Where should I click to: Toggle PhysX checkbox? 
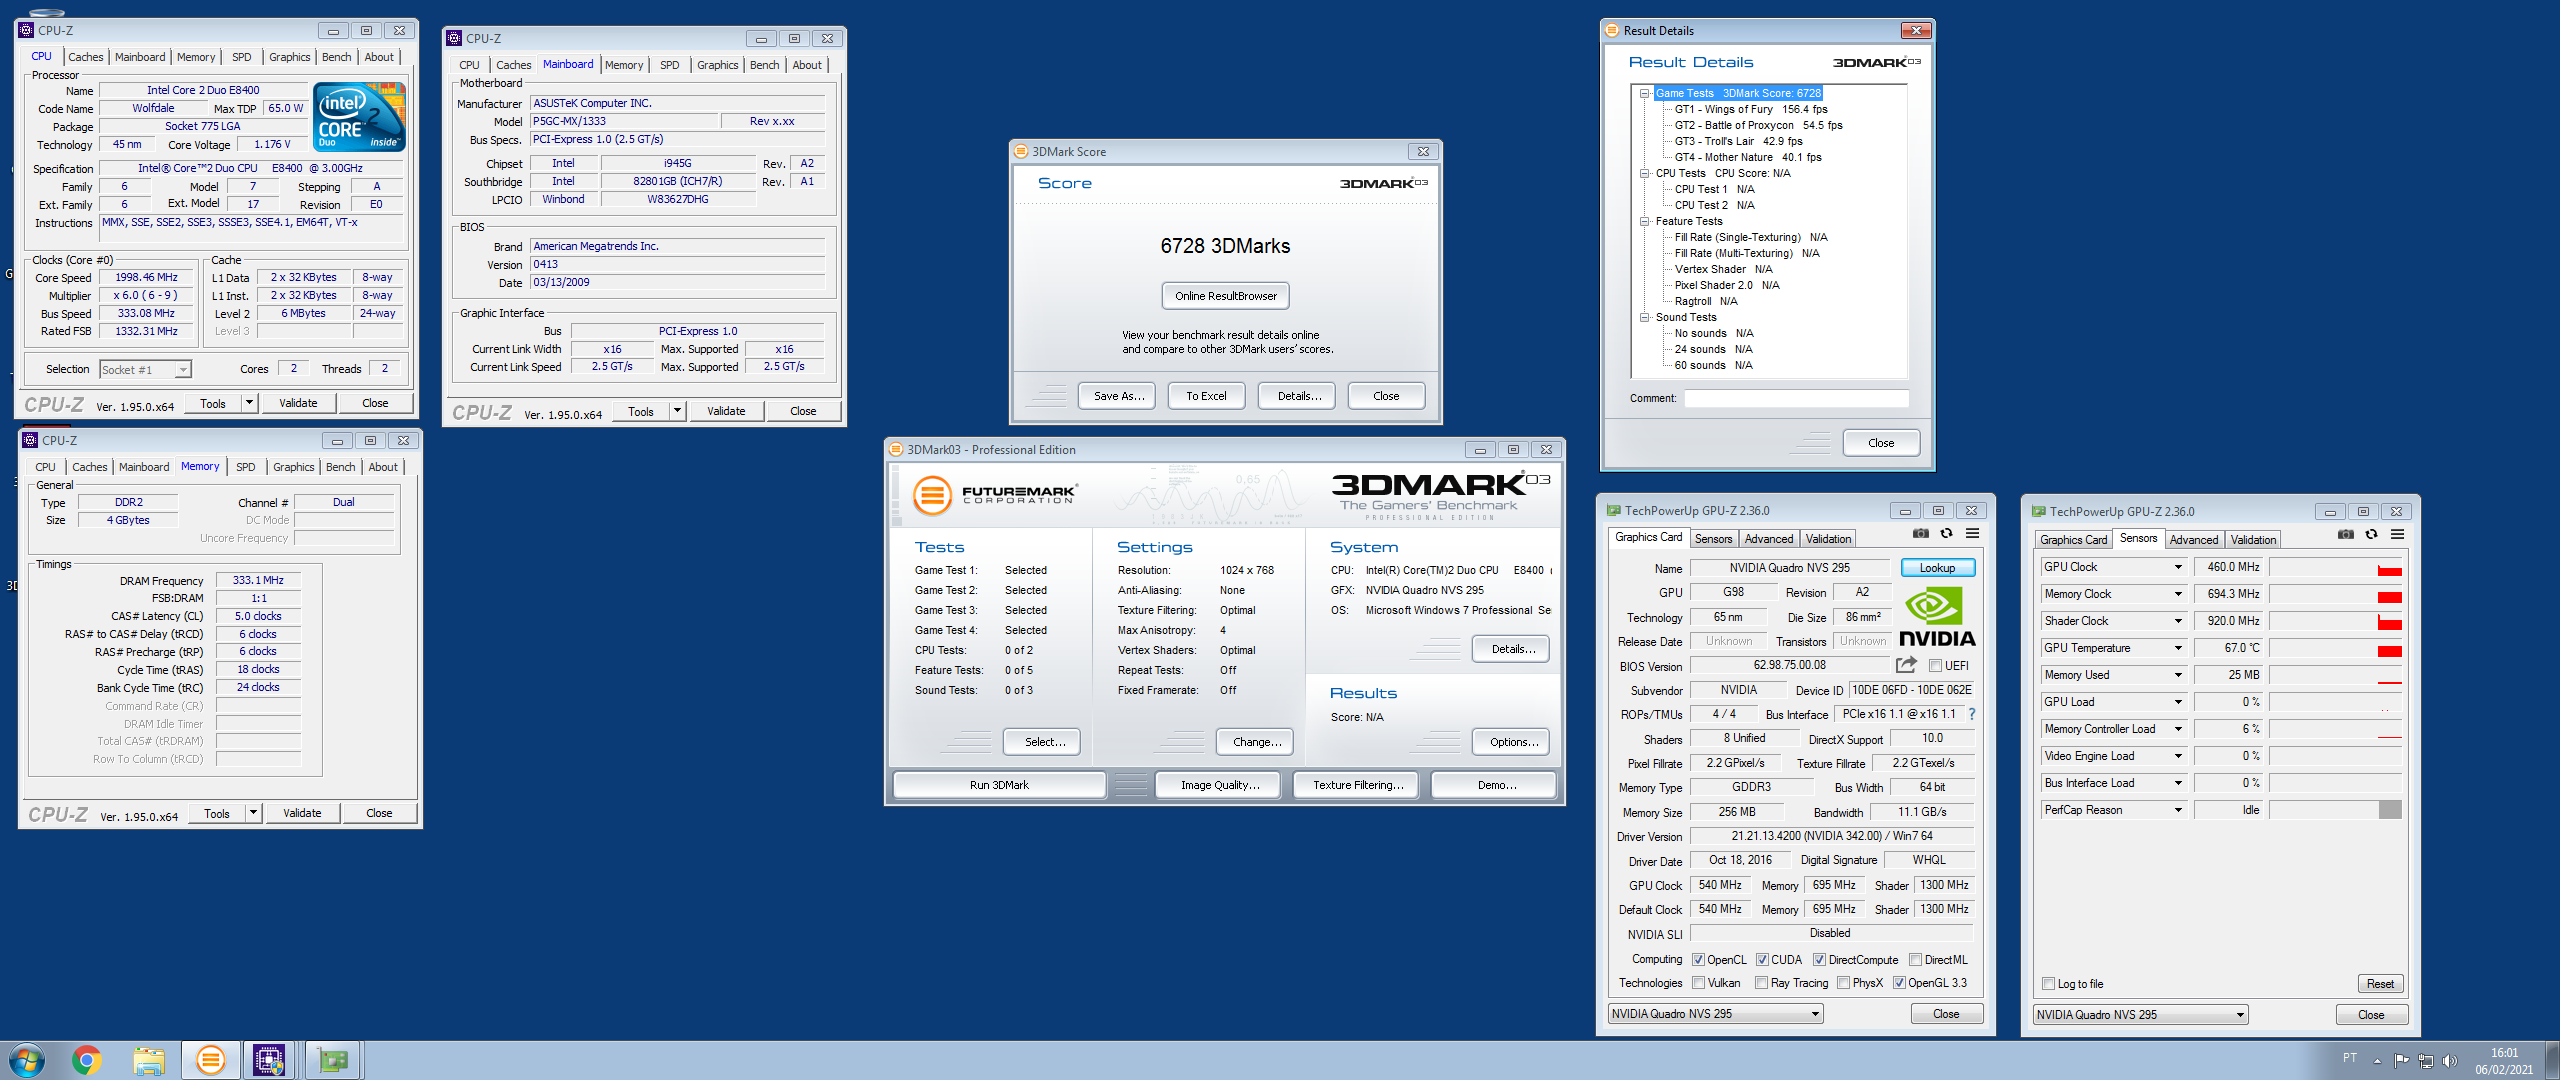[1843, 983]
